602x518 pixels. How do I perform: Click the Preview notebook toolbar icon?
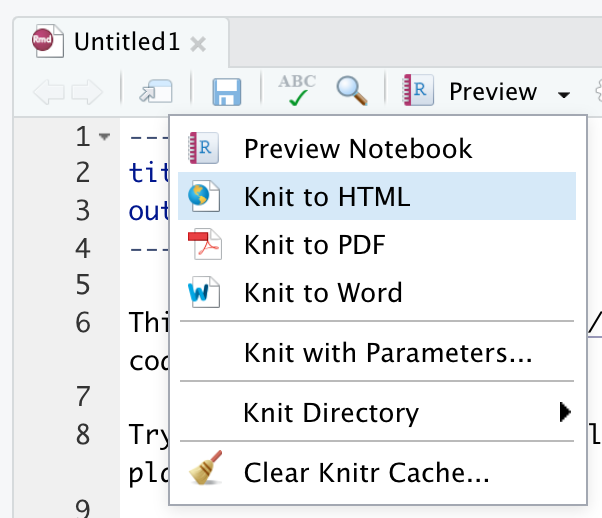tap(418, 90)
